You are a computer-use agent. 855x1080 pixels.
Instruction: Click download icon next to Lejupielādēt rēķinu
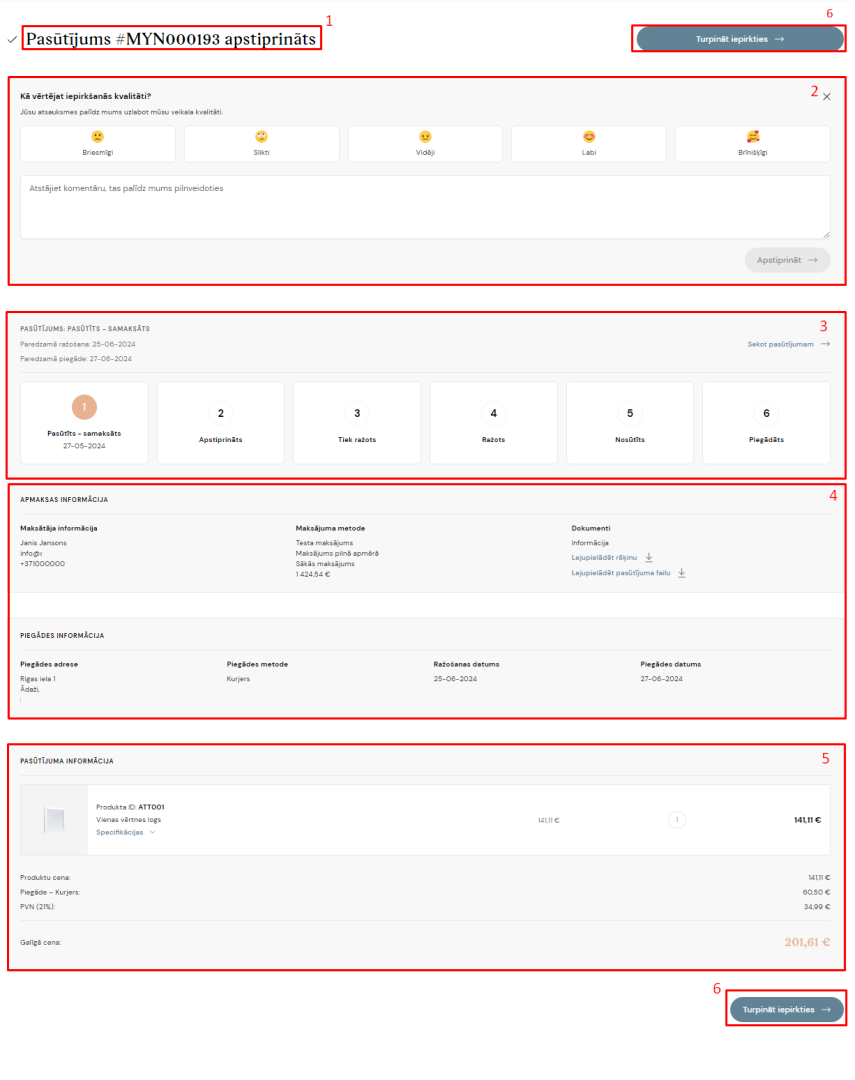click(649, 557)
